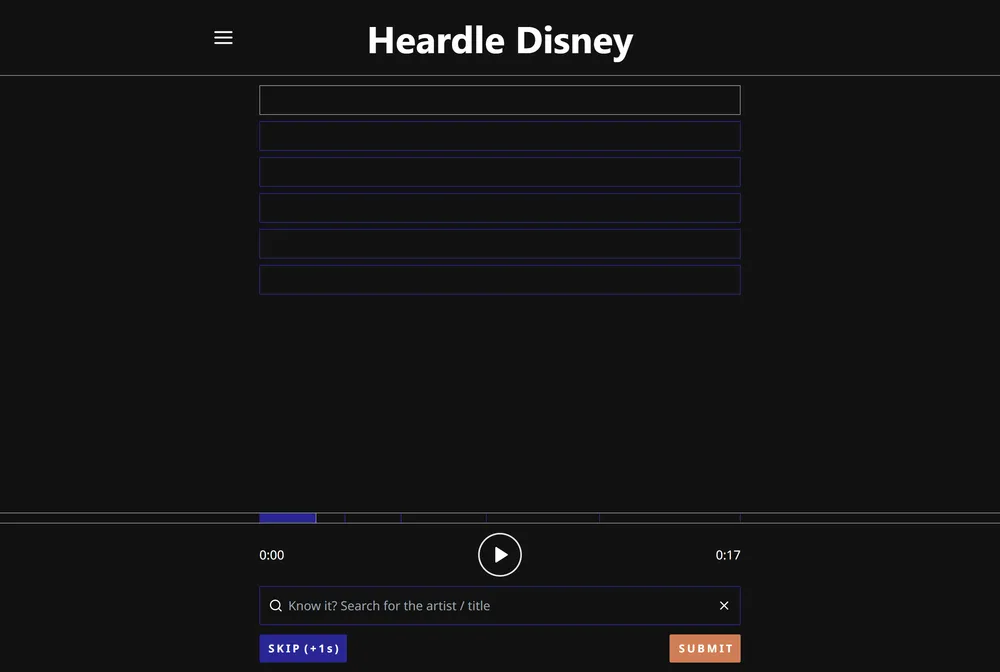
Task: Open the hamburger menu
Action: [223, 38]
